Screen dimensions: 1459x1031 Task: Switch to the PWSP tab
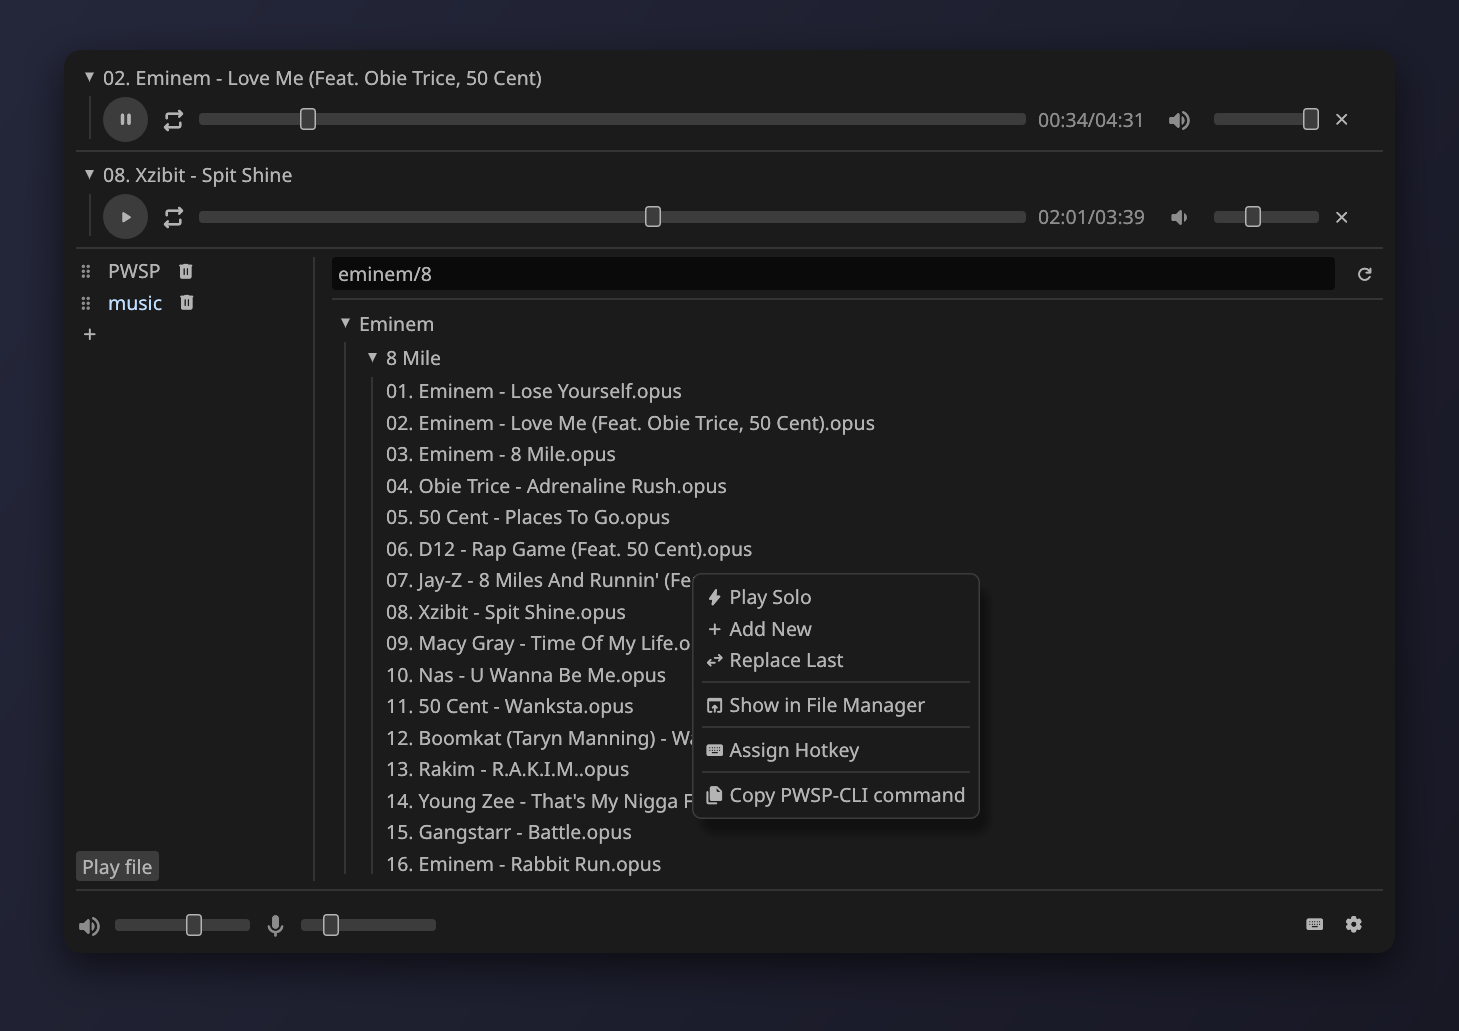pyautogui.click(x=134, y=271)
